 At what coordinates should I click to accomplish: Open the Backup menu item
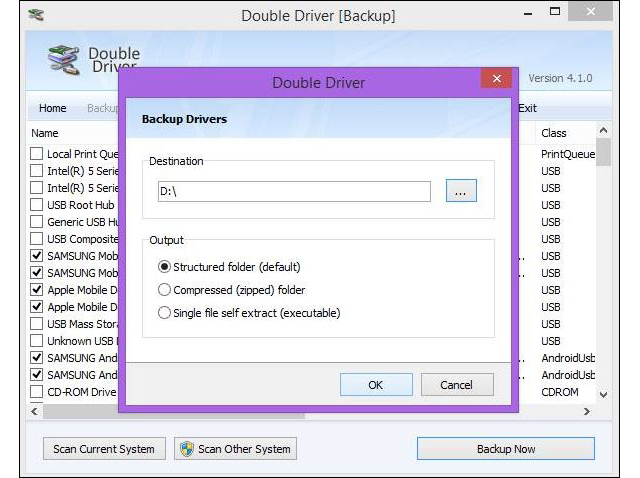pyautogui.click(x=102, y=108)
